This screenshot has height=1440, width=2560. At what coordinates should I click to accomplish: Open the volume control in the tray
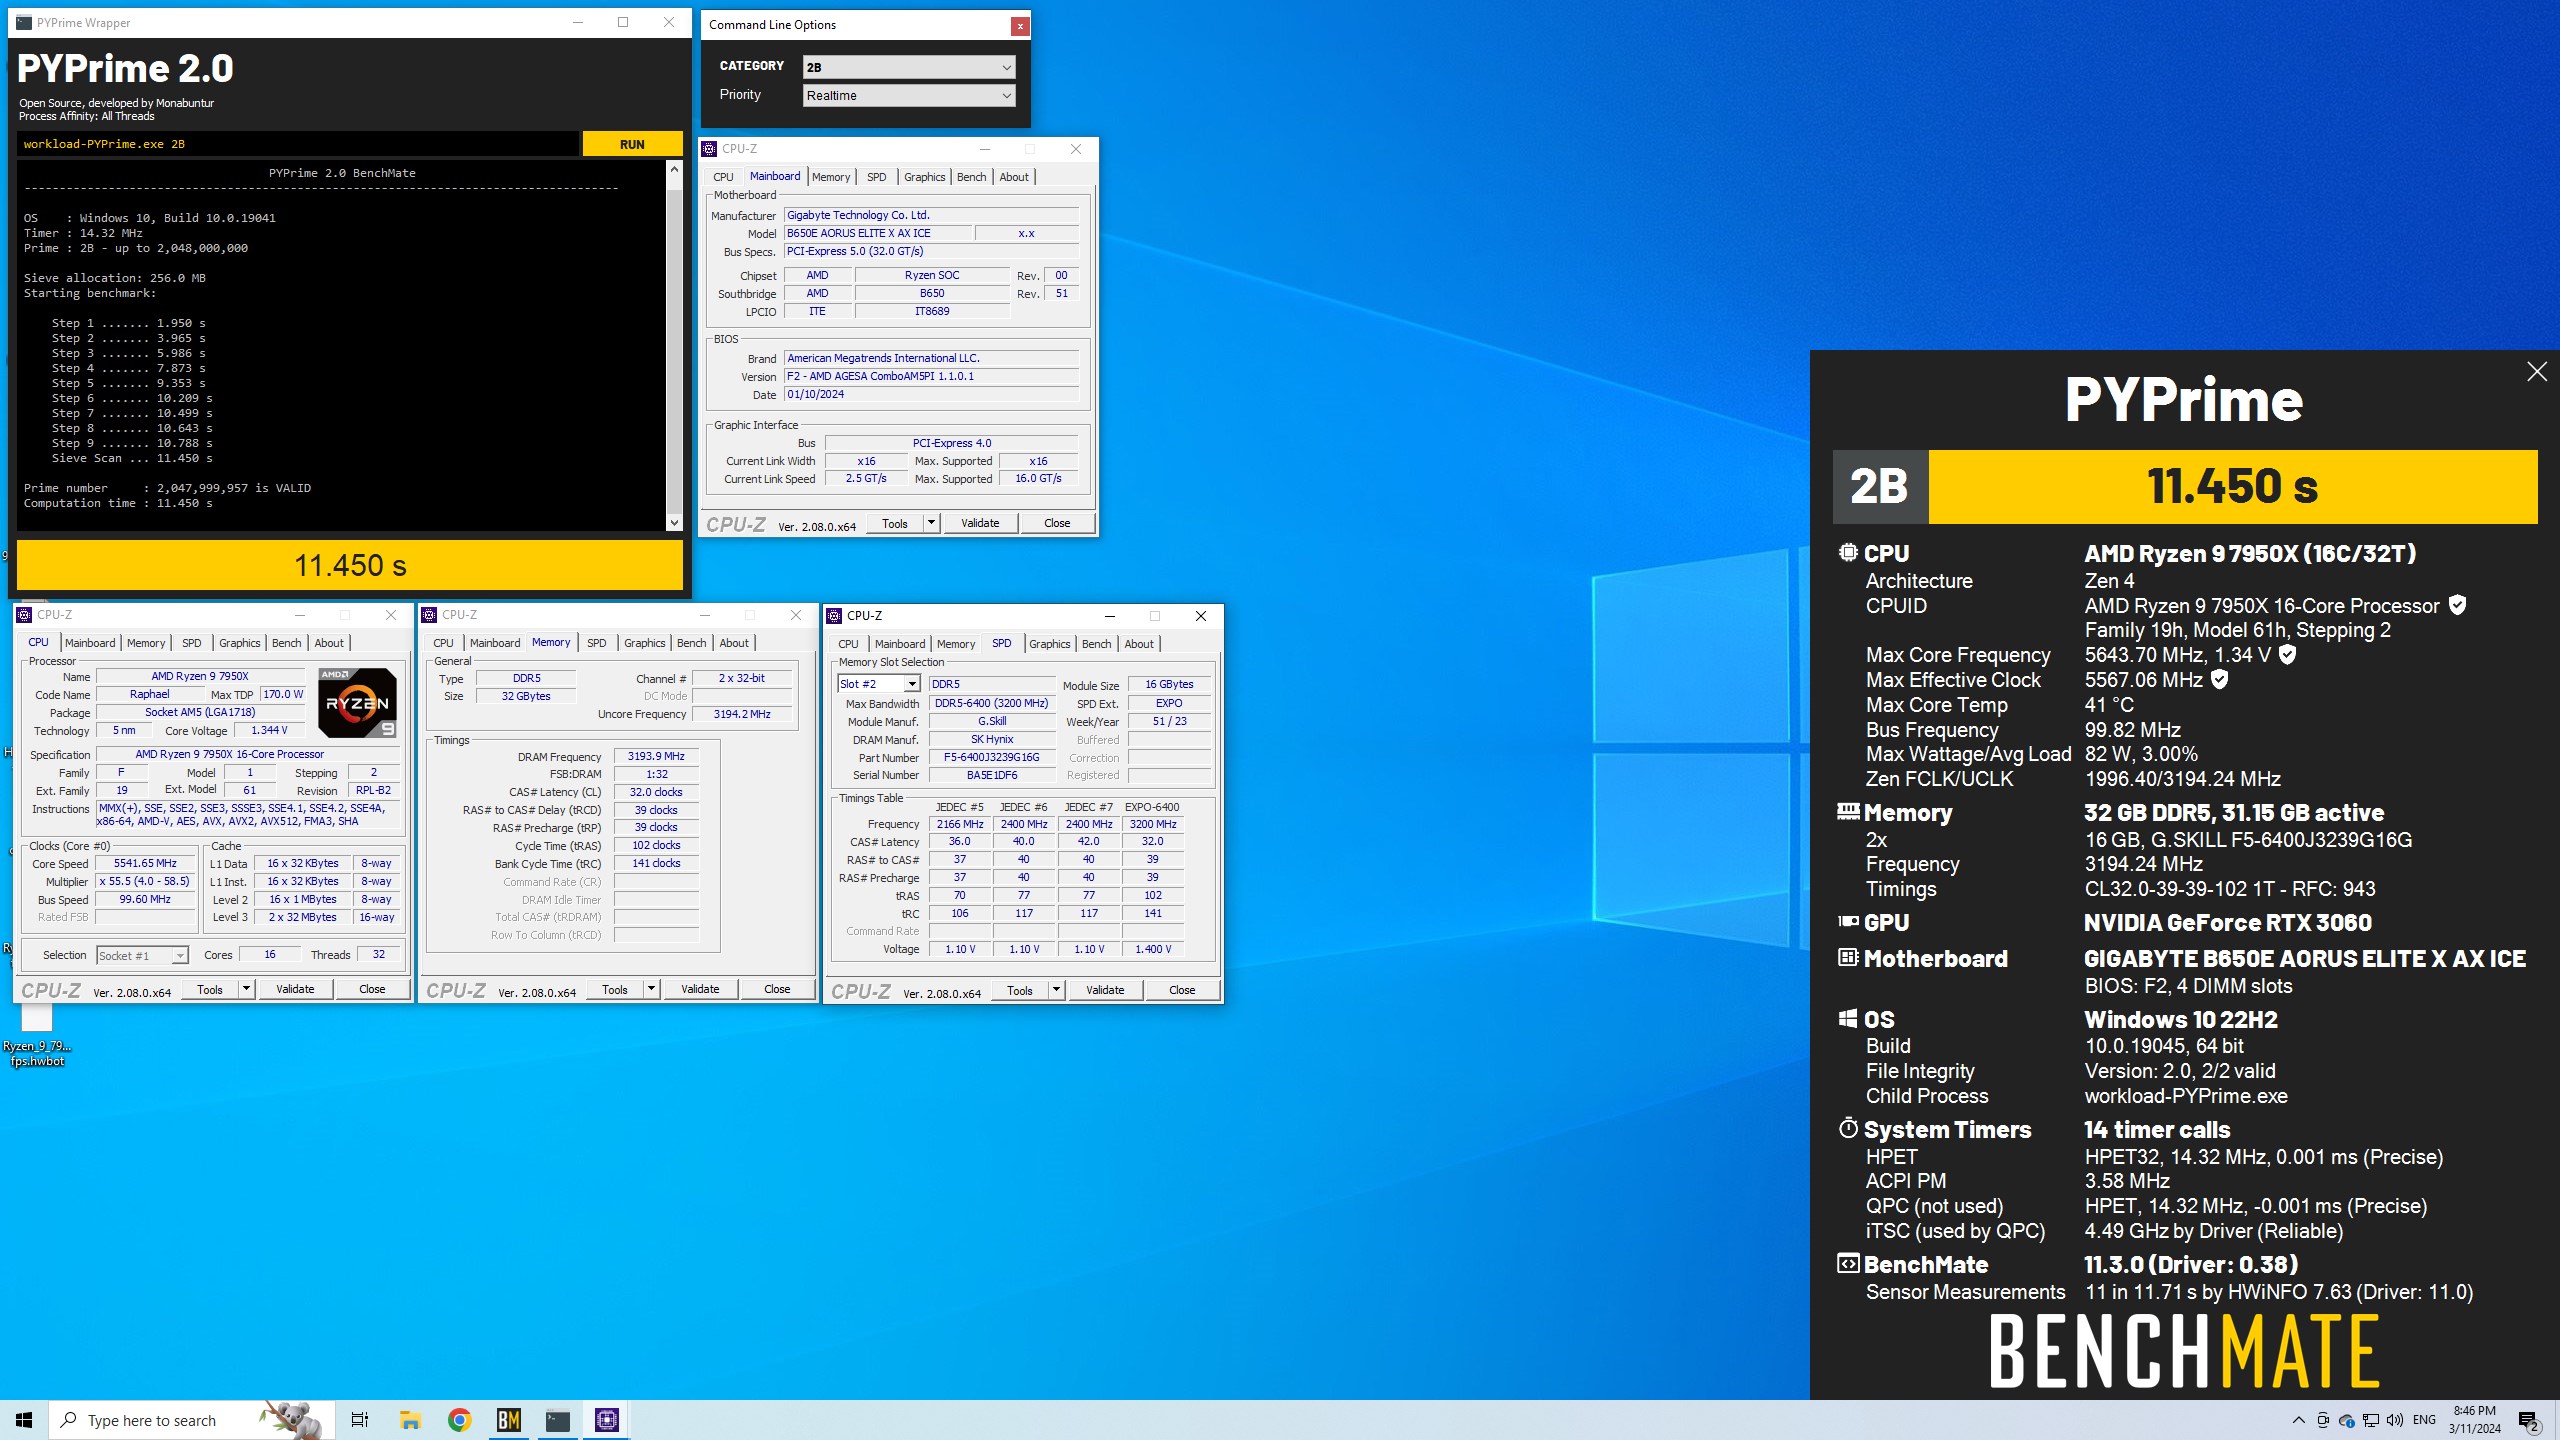2394,1420
